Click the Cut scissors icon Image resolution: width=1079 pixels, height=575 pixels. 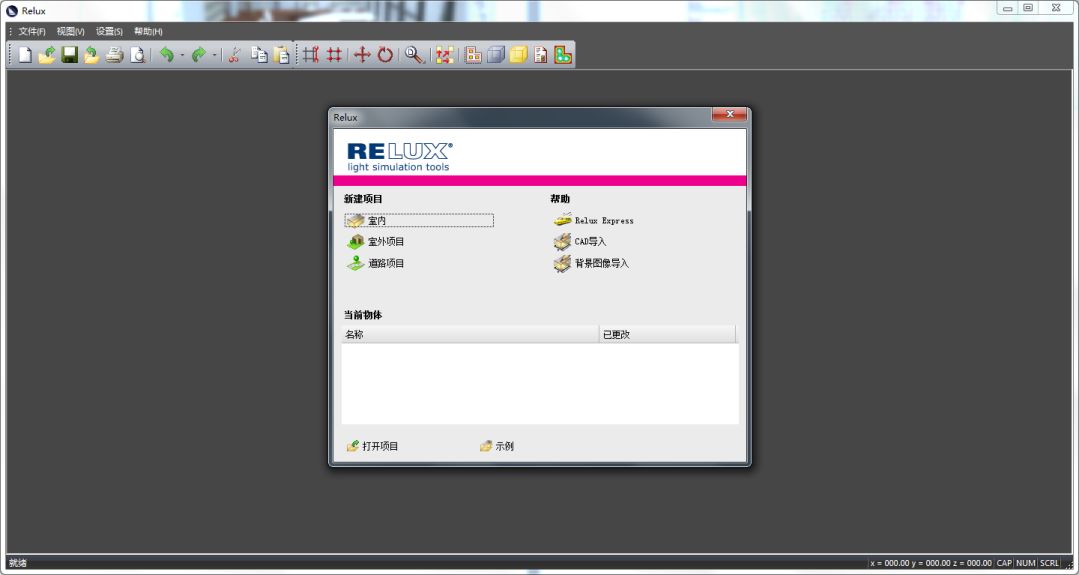click(235, 55)
